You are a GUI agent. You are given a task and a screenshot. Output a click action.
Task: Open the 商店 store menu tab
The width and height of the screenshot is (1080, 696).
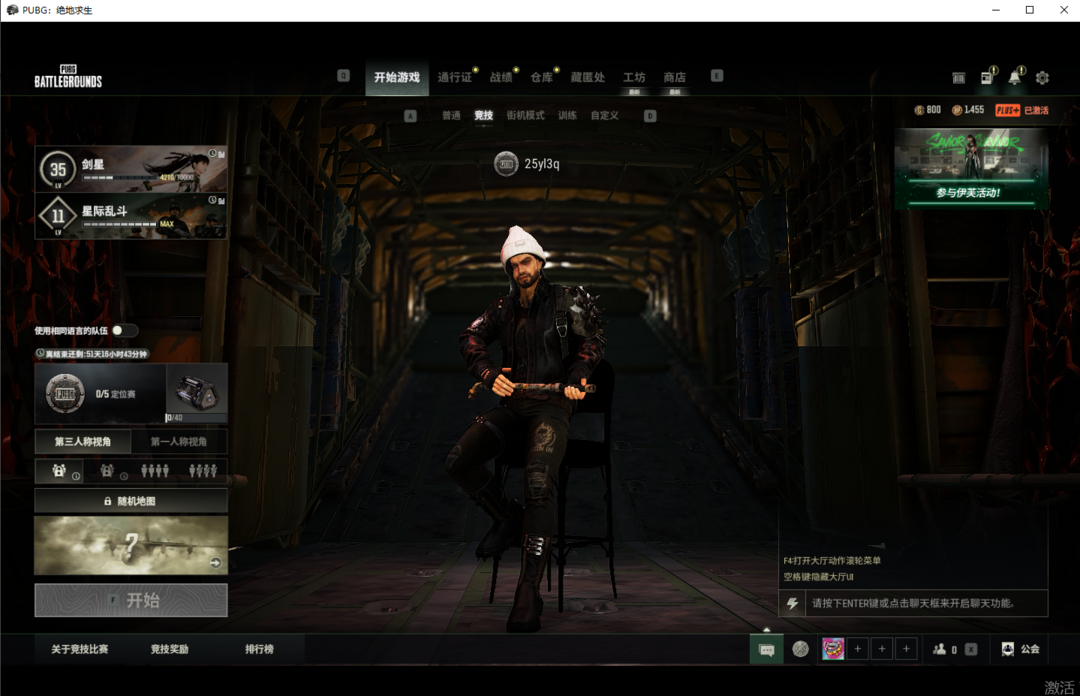675,78
